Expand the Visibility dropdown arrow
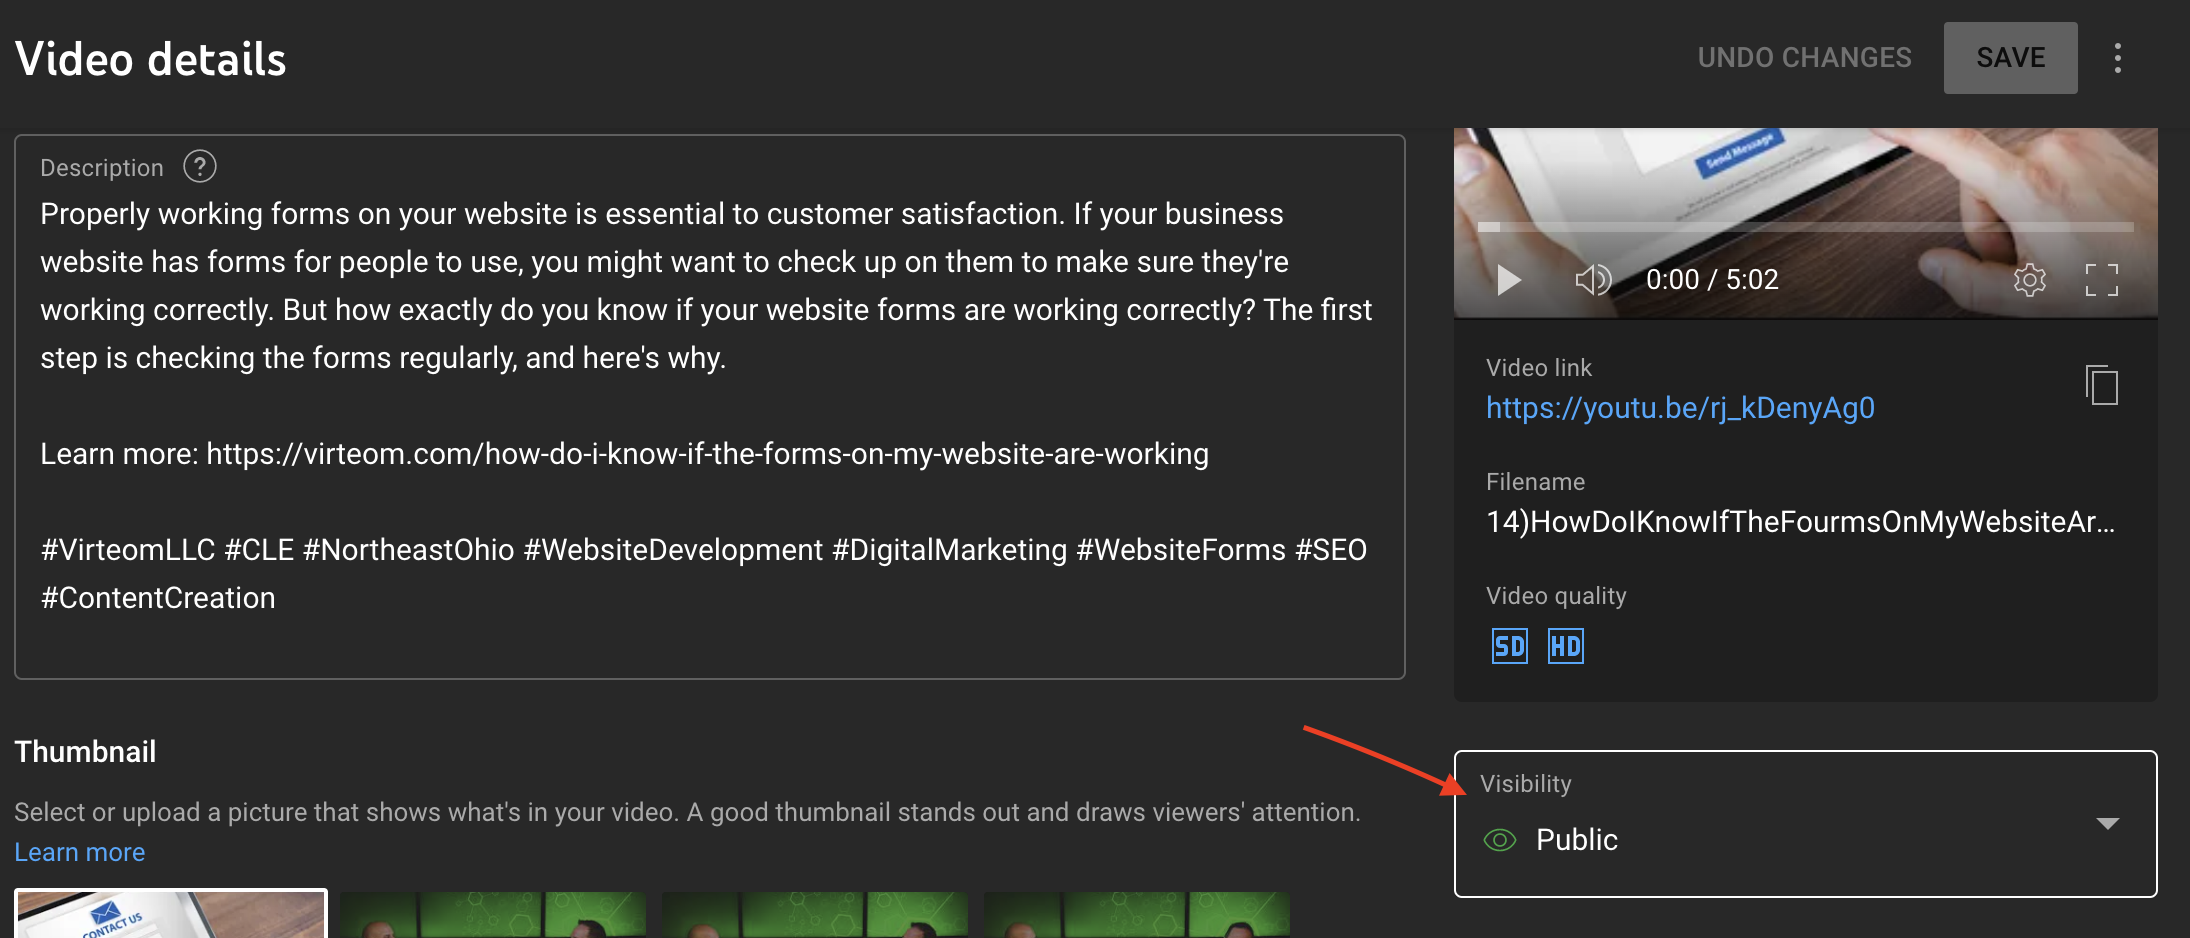Viewport: 2190px width, 938px height. [2107, 824]
